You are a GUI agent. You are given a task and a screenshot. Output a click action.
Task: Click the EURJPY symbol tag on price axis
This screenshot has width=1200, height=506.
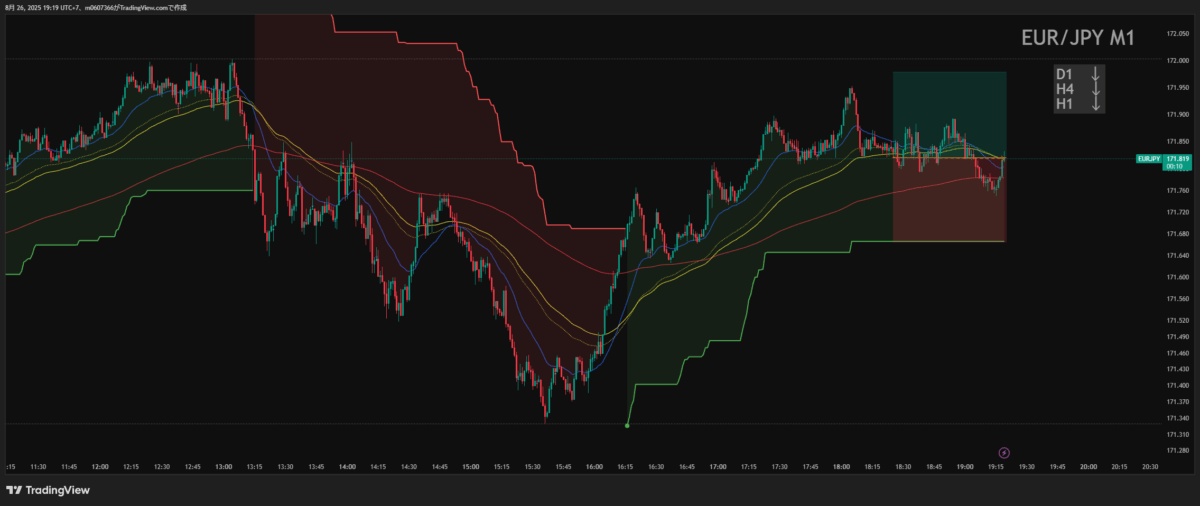(1149, 159)
